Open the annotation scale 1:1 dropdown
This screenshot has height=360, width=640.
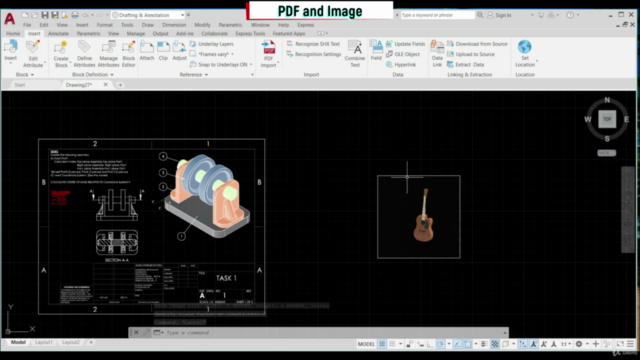pos(565,344)
